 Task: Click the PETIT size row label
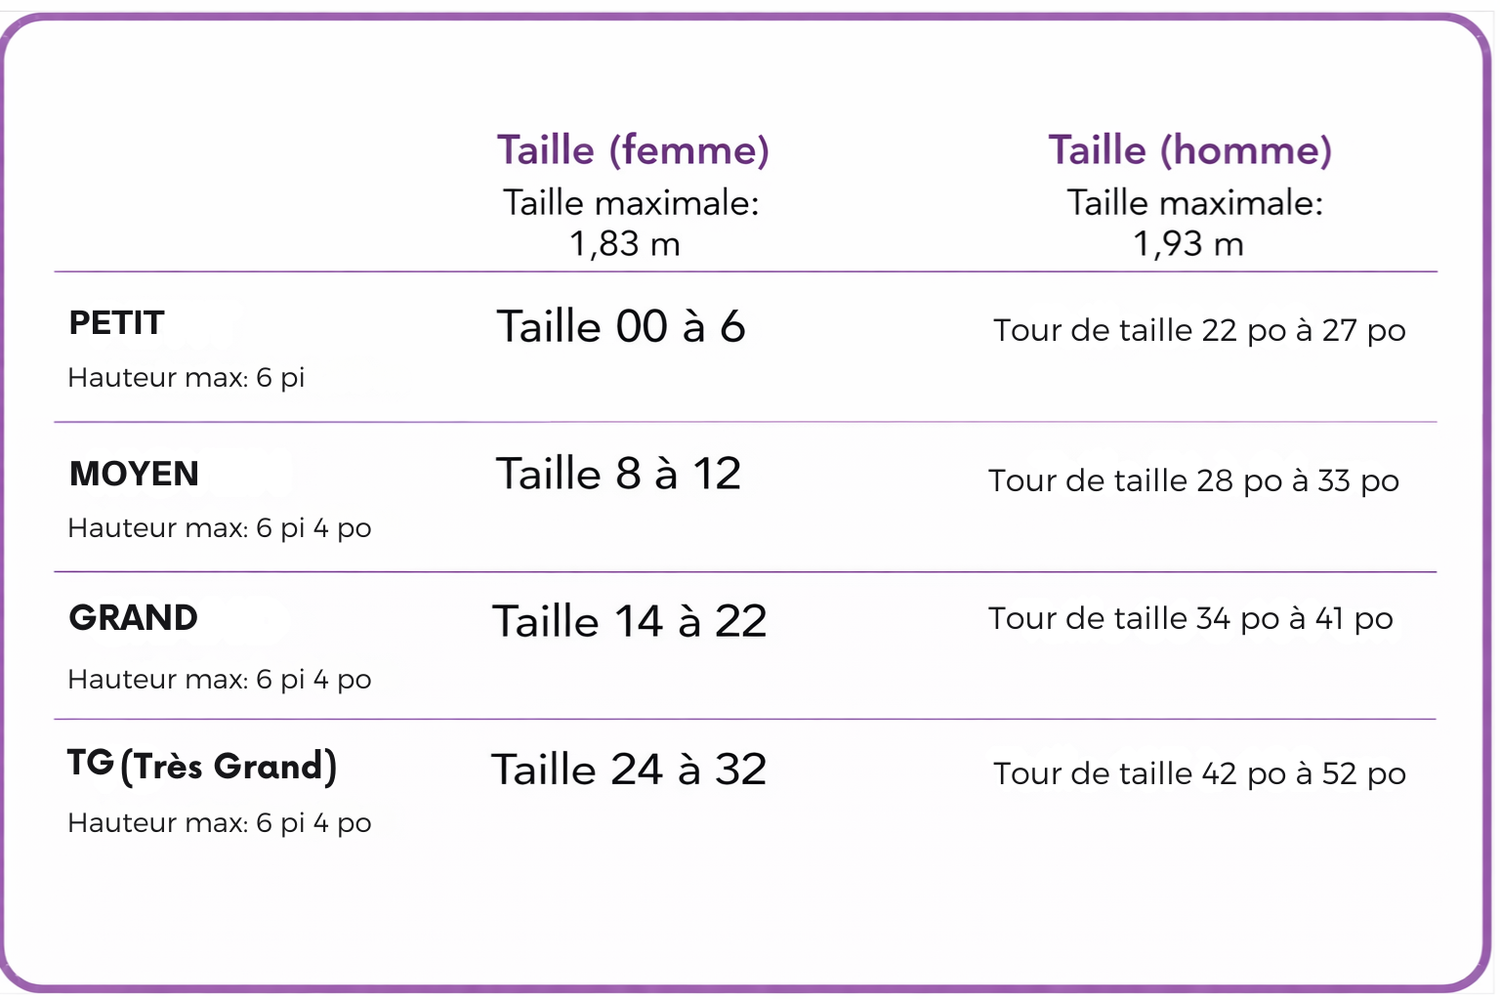[116, 323]
